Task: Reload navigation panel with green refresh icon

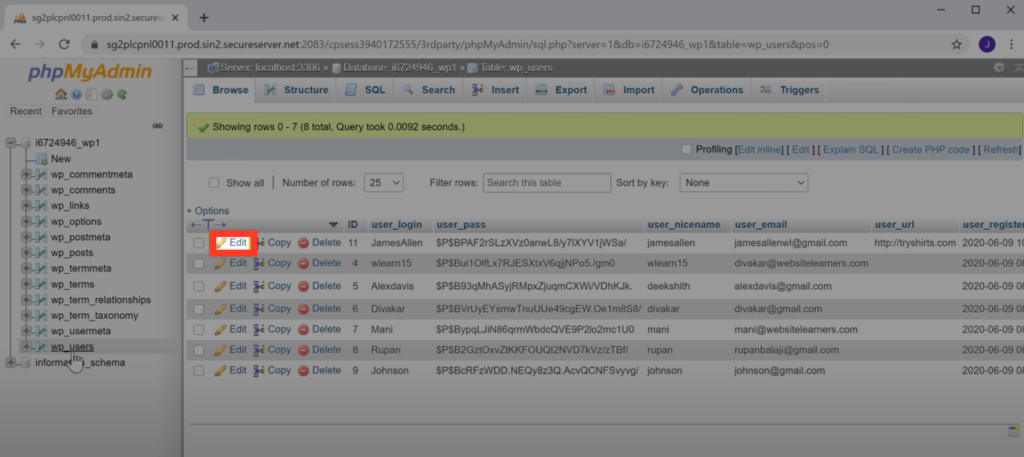Action: coord(122,95)
